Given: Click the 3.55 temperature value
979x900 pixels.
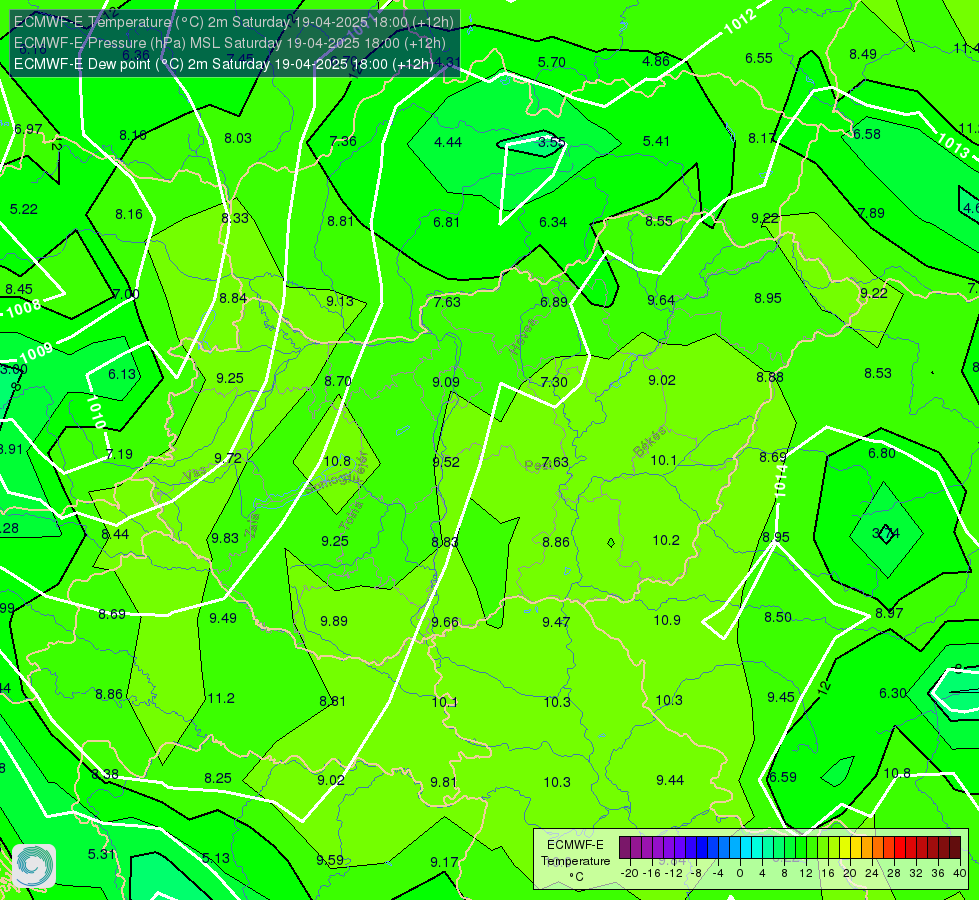Looking at the screenshot, I should (x=551, y=142).
